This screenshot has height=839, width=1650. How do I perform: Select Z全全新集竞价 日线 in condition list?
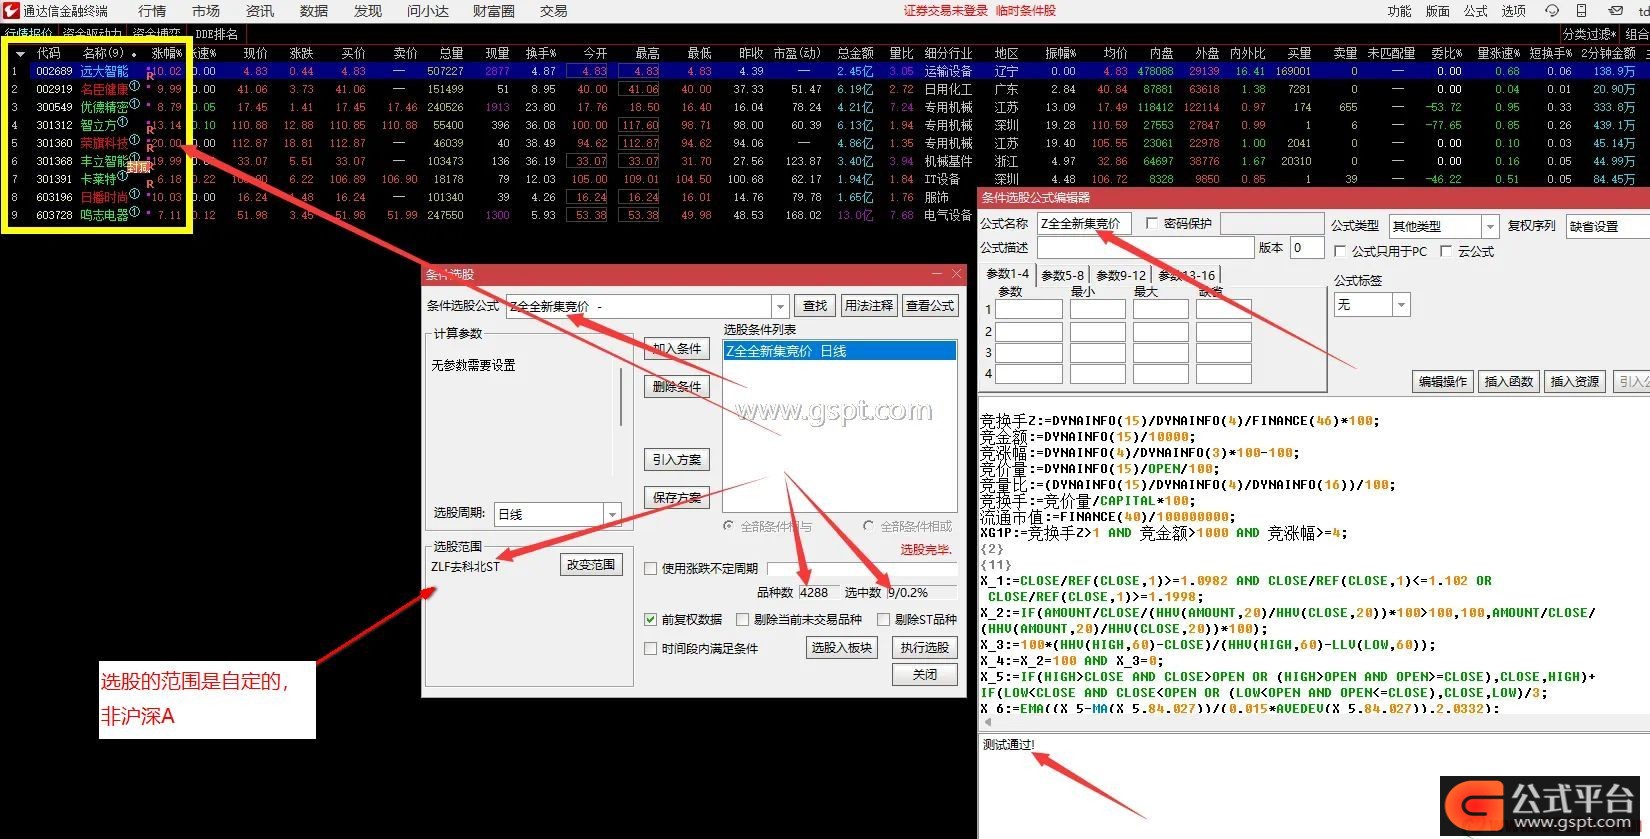pyautogui.click(x=839, y=351)
